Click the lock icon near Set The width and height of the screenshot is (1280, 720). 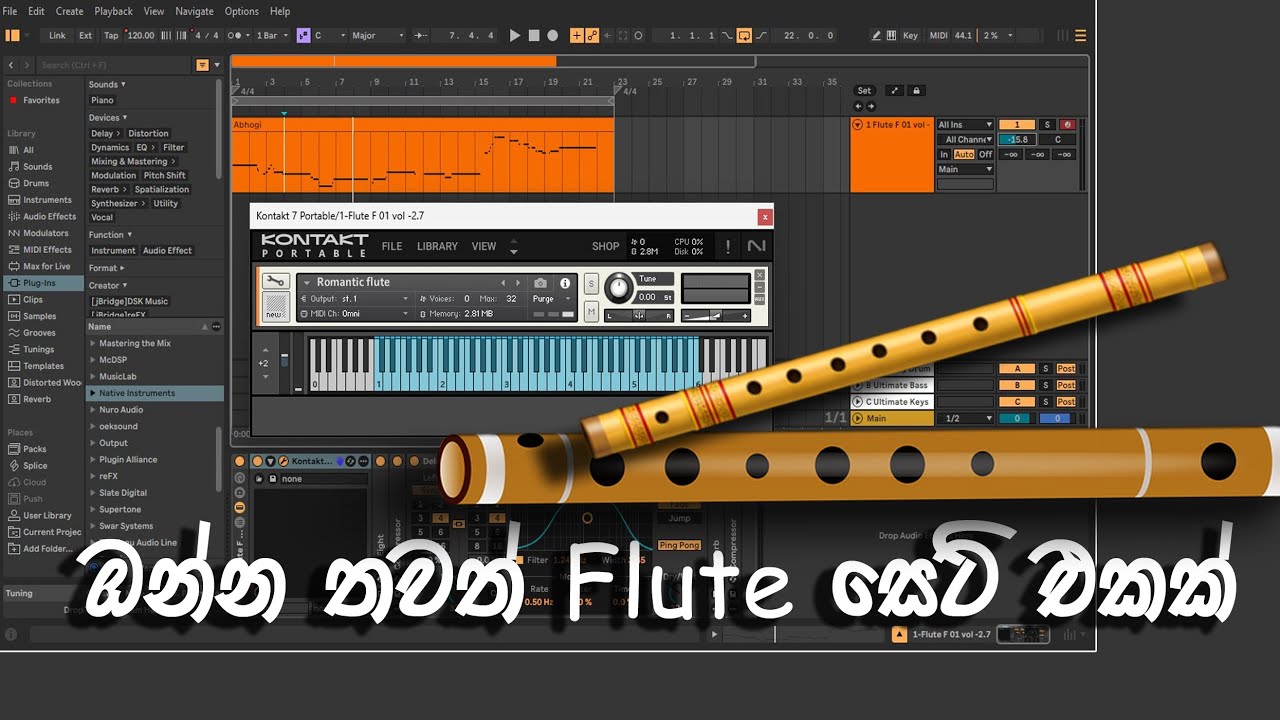click(916, 90)
